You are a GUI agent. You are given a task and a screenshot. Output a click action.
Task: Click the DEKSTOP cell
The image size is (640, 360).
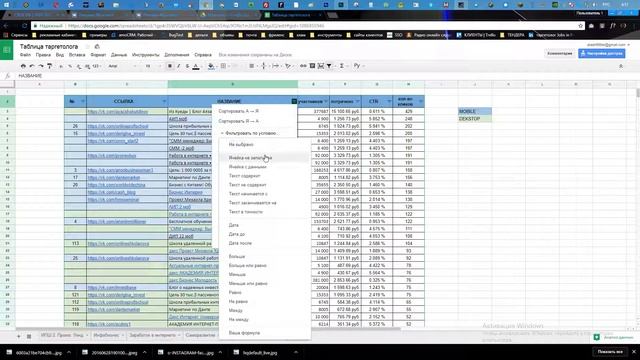pyautogui.click(x=475, y=119)
